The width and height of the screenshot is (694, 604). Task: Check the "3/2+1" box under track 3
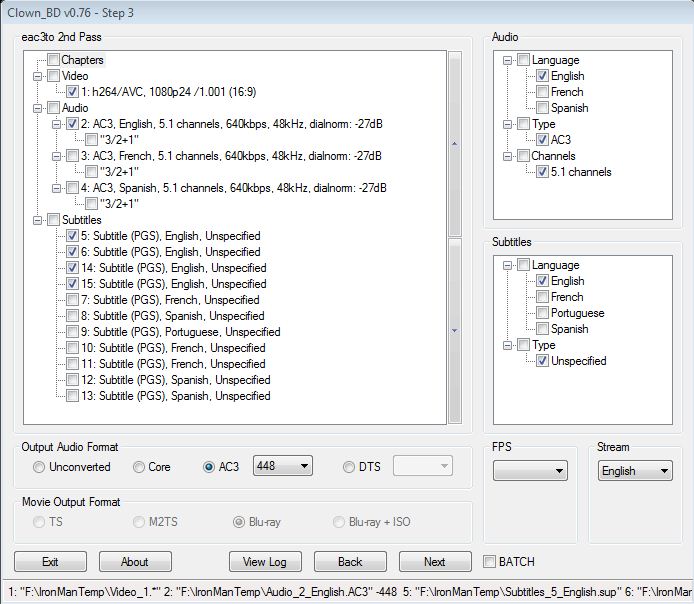(91, 172)
